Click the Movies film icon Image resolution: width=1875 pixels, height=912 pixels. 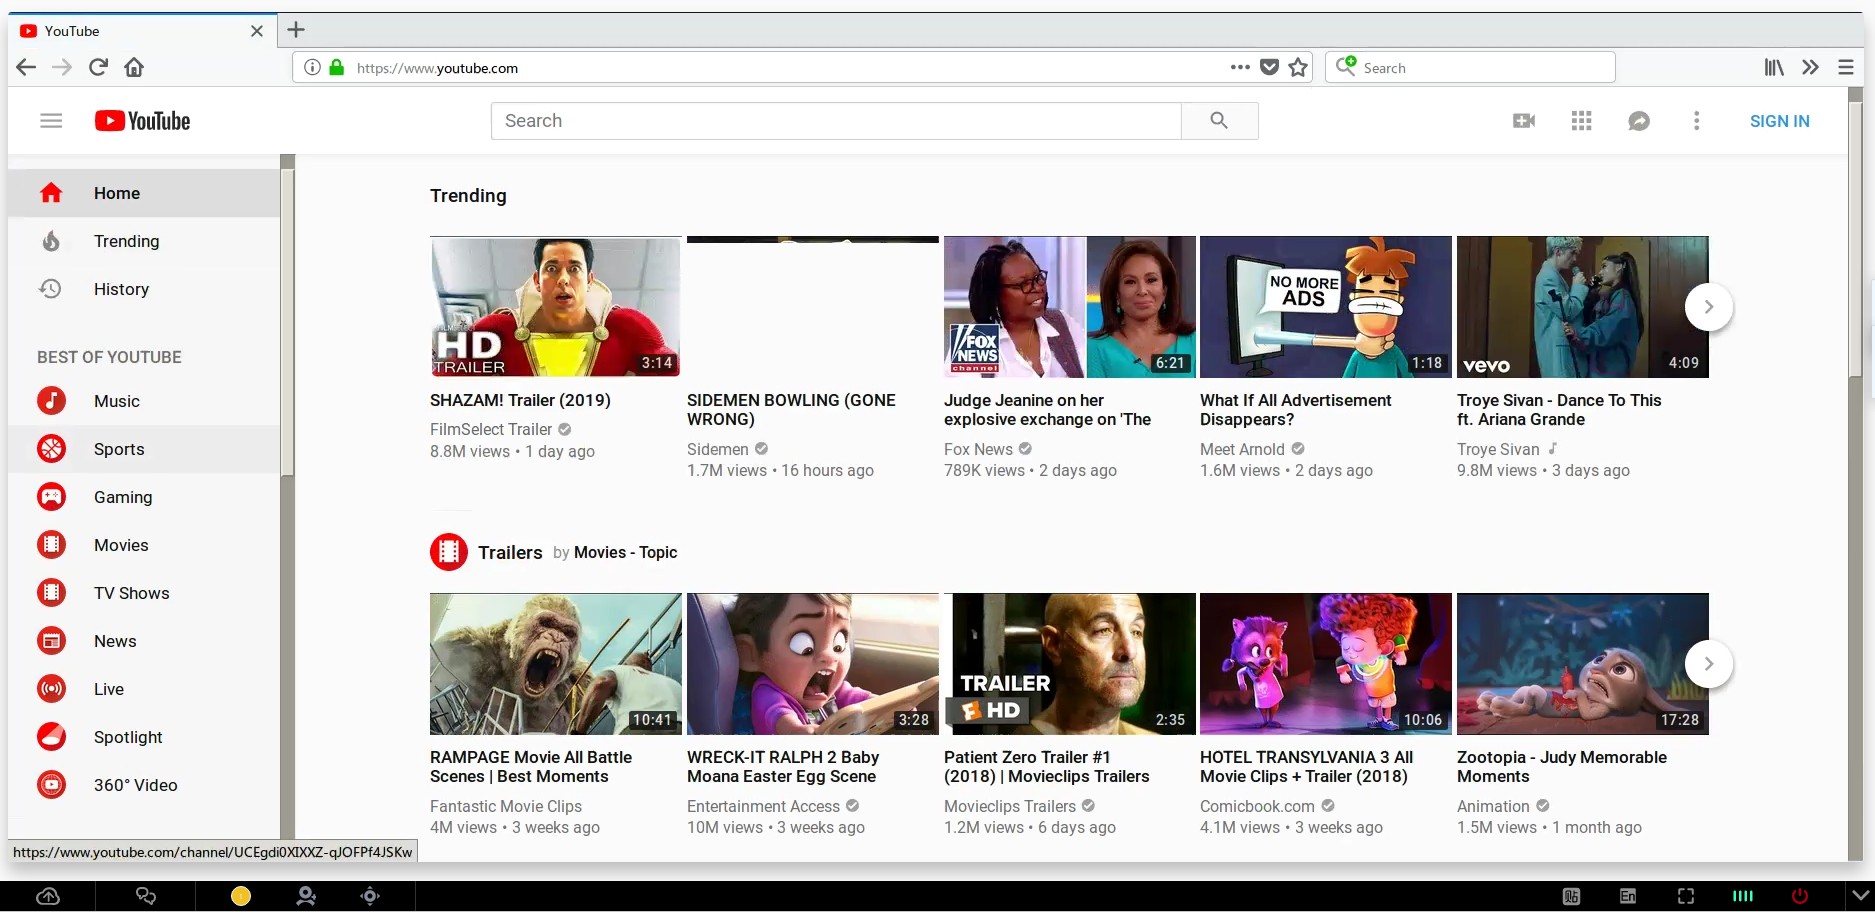click(x=51, y=545)
